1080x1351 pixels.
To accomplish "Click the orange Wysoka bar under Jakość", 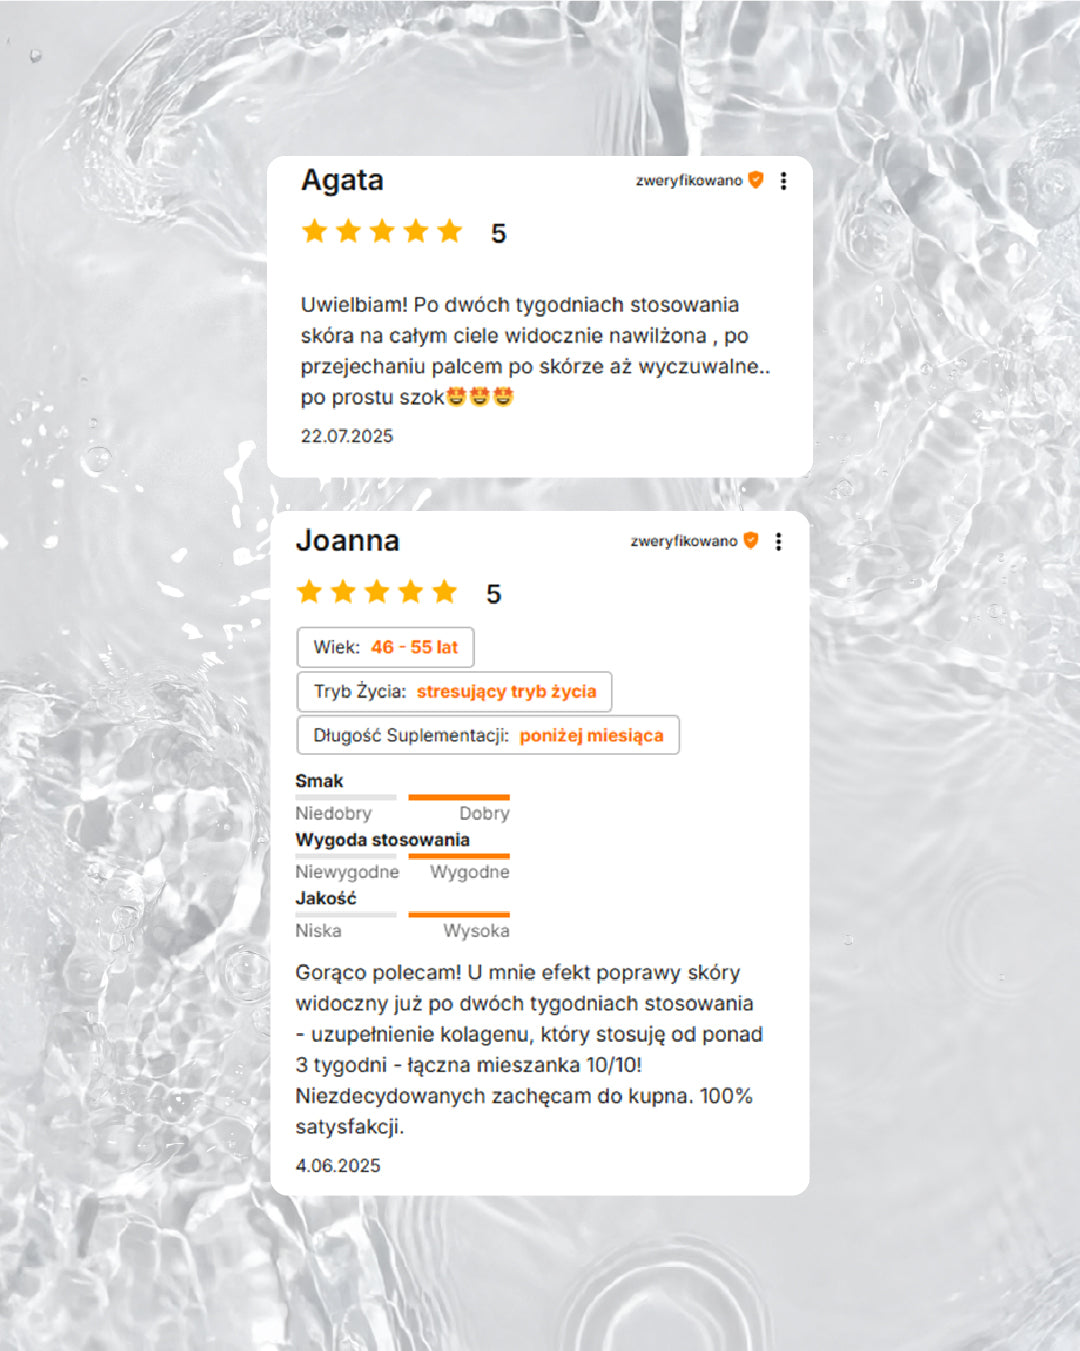I will coord(459,914).
